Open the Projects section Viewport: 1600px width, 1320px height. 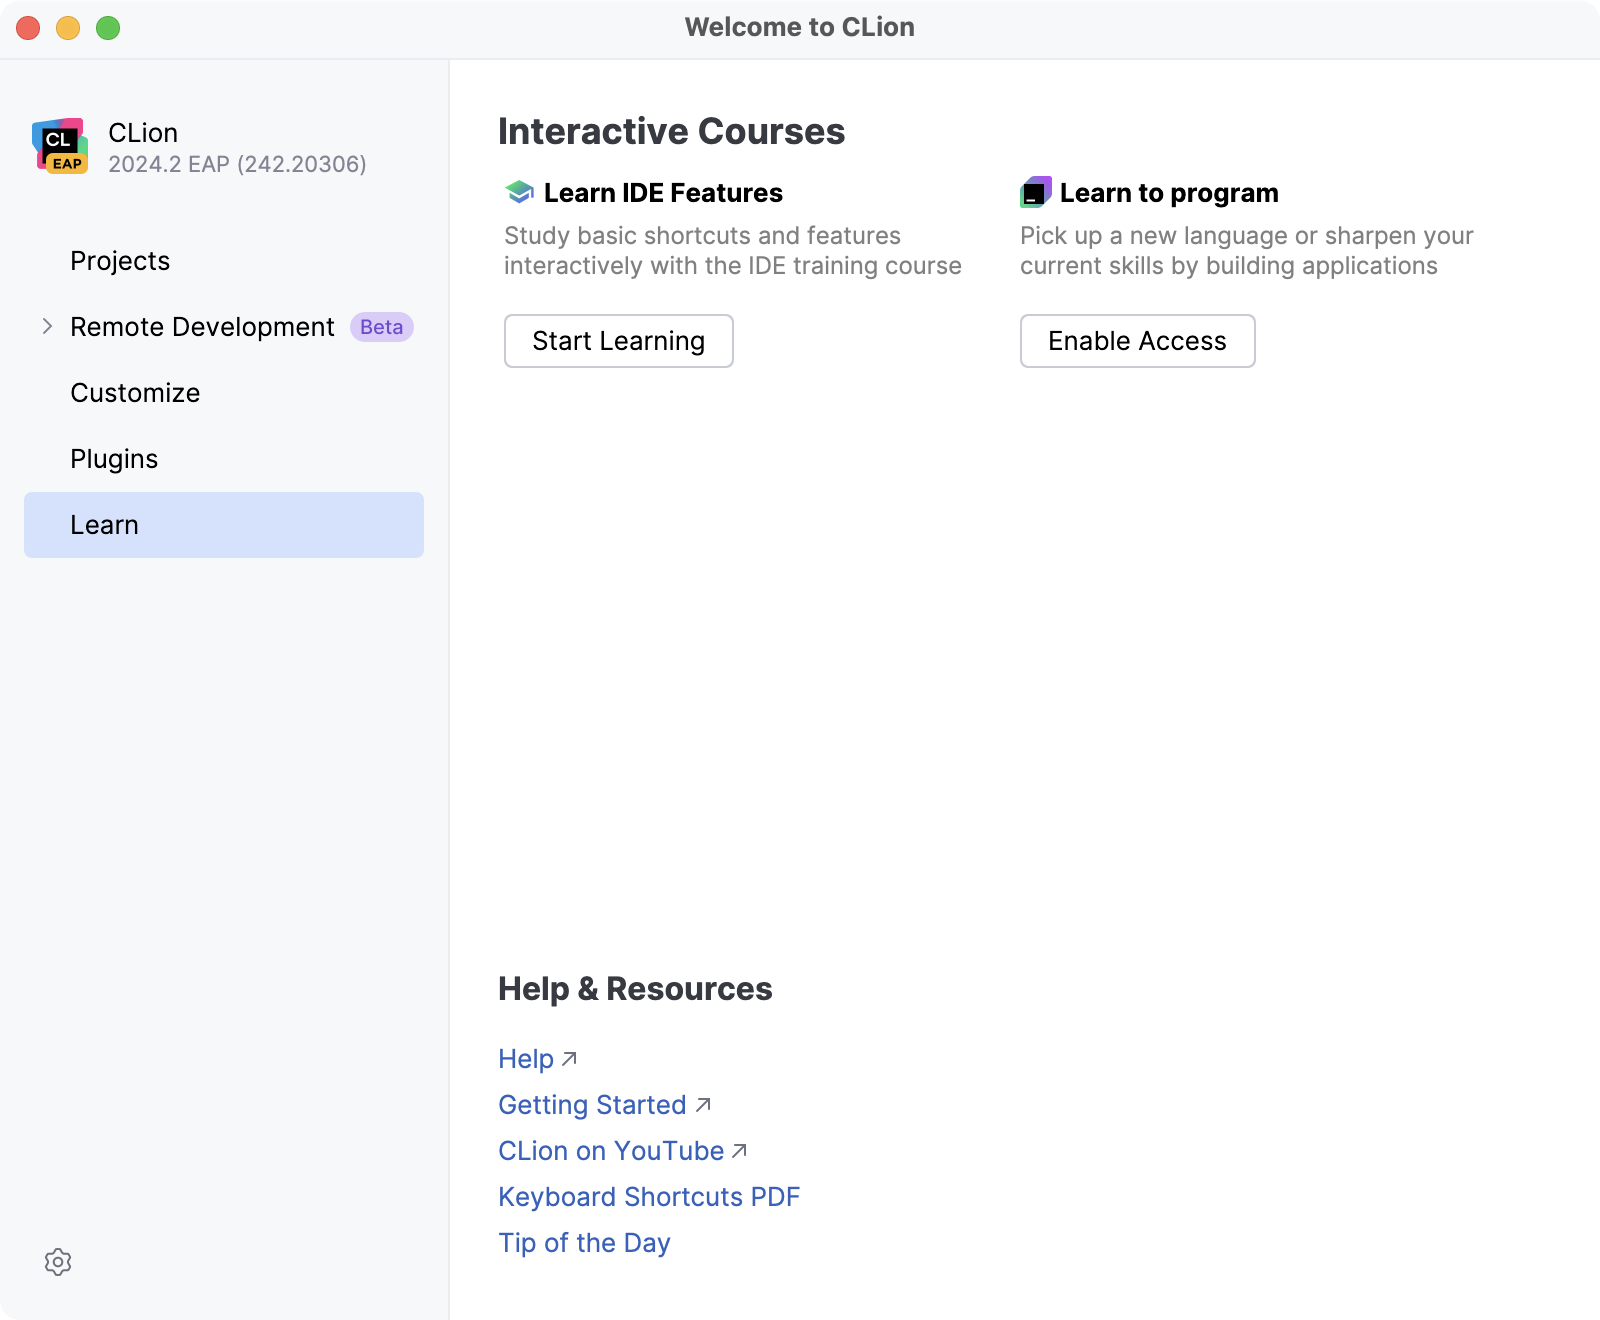click(120, 261)
